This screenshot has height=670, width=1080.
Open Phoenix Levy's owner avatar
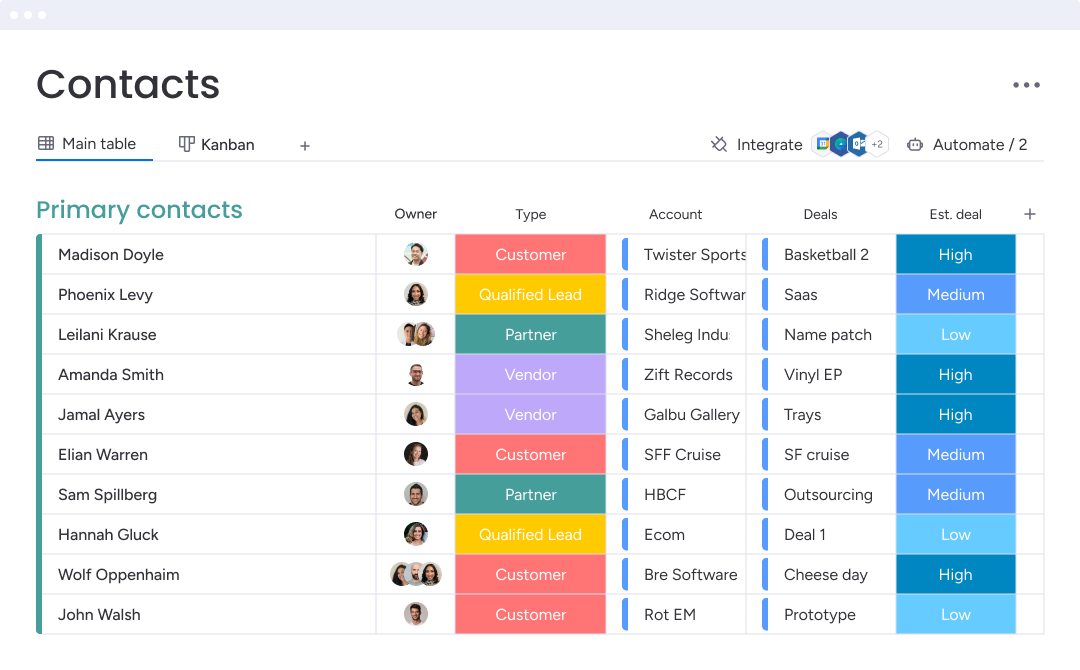415,294
